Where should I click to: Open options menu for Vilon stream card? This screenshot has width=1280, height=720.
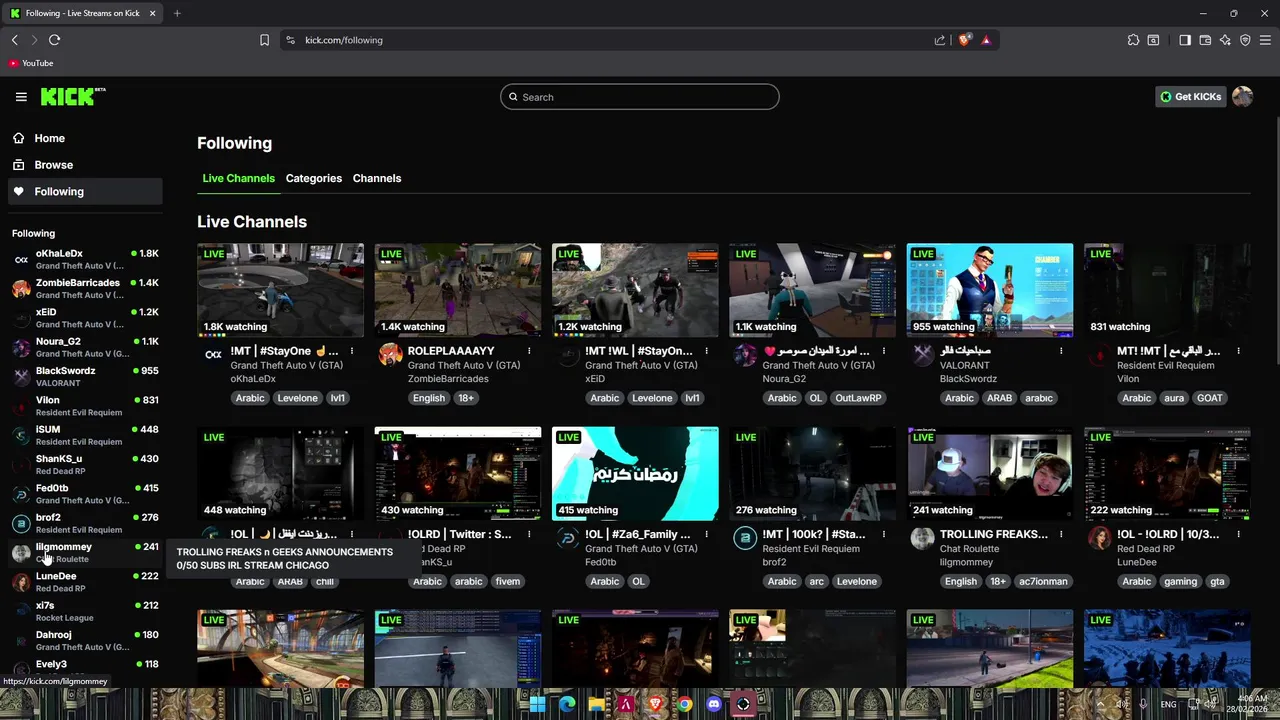[x=1238, y=351]
